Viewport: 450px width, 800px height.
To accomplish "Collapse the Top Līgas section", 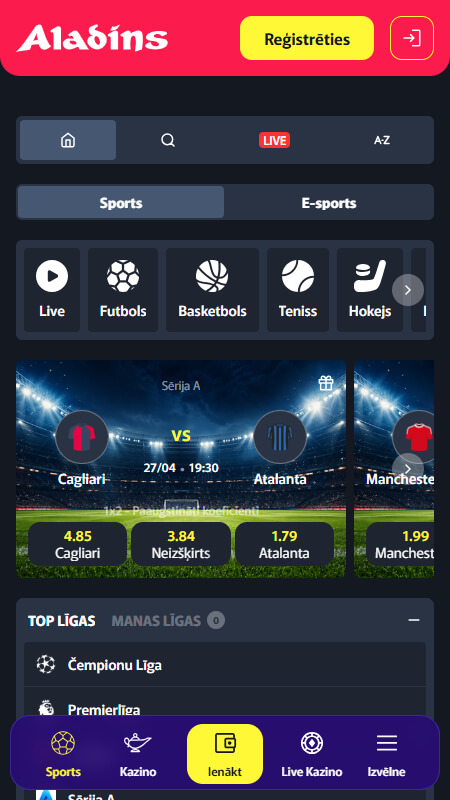I will pos(414,620).
